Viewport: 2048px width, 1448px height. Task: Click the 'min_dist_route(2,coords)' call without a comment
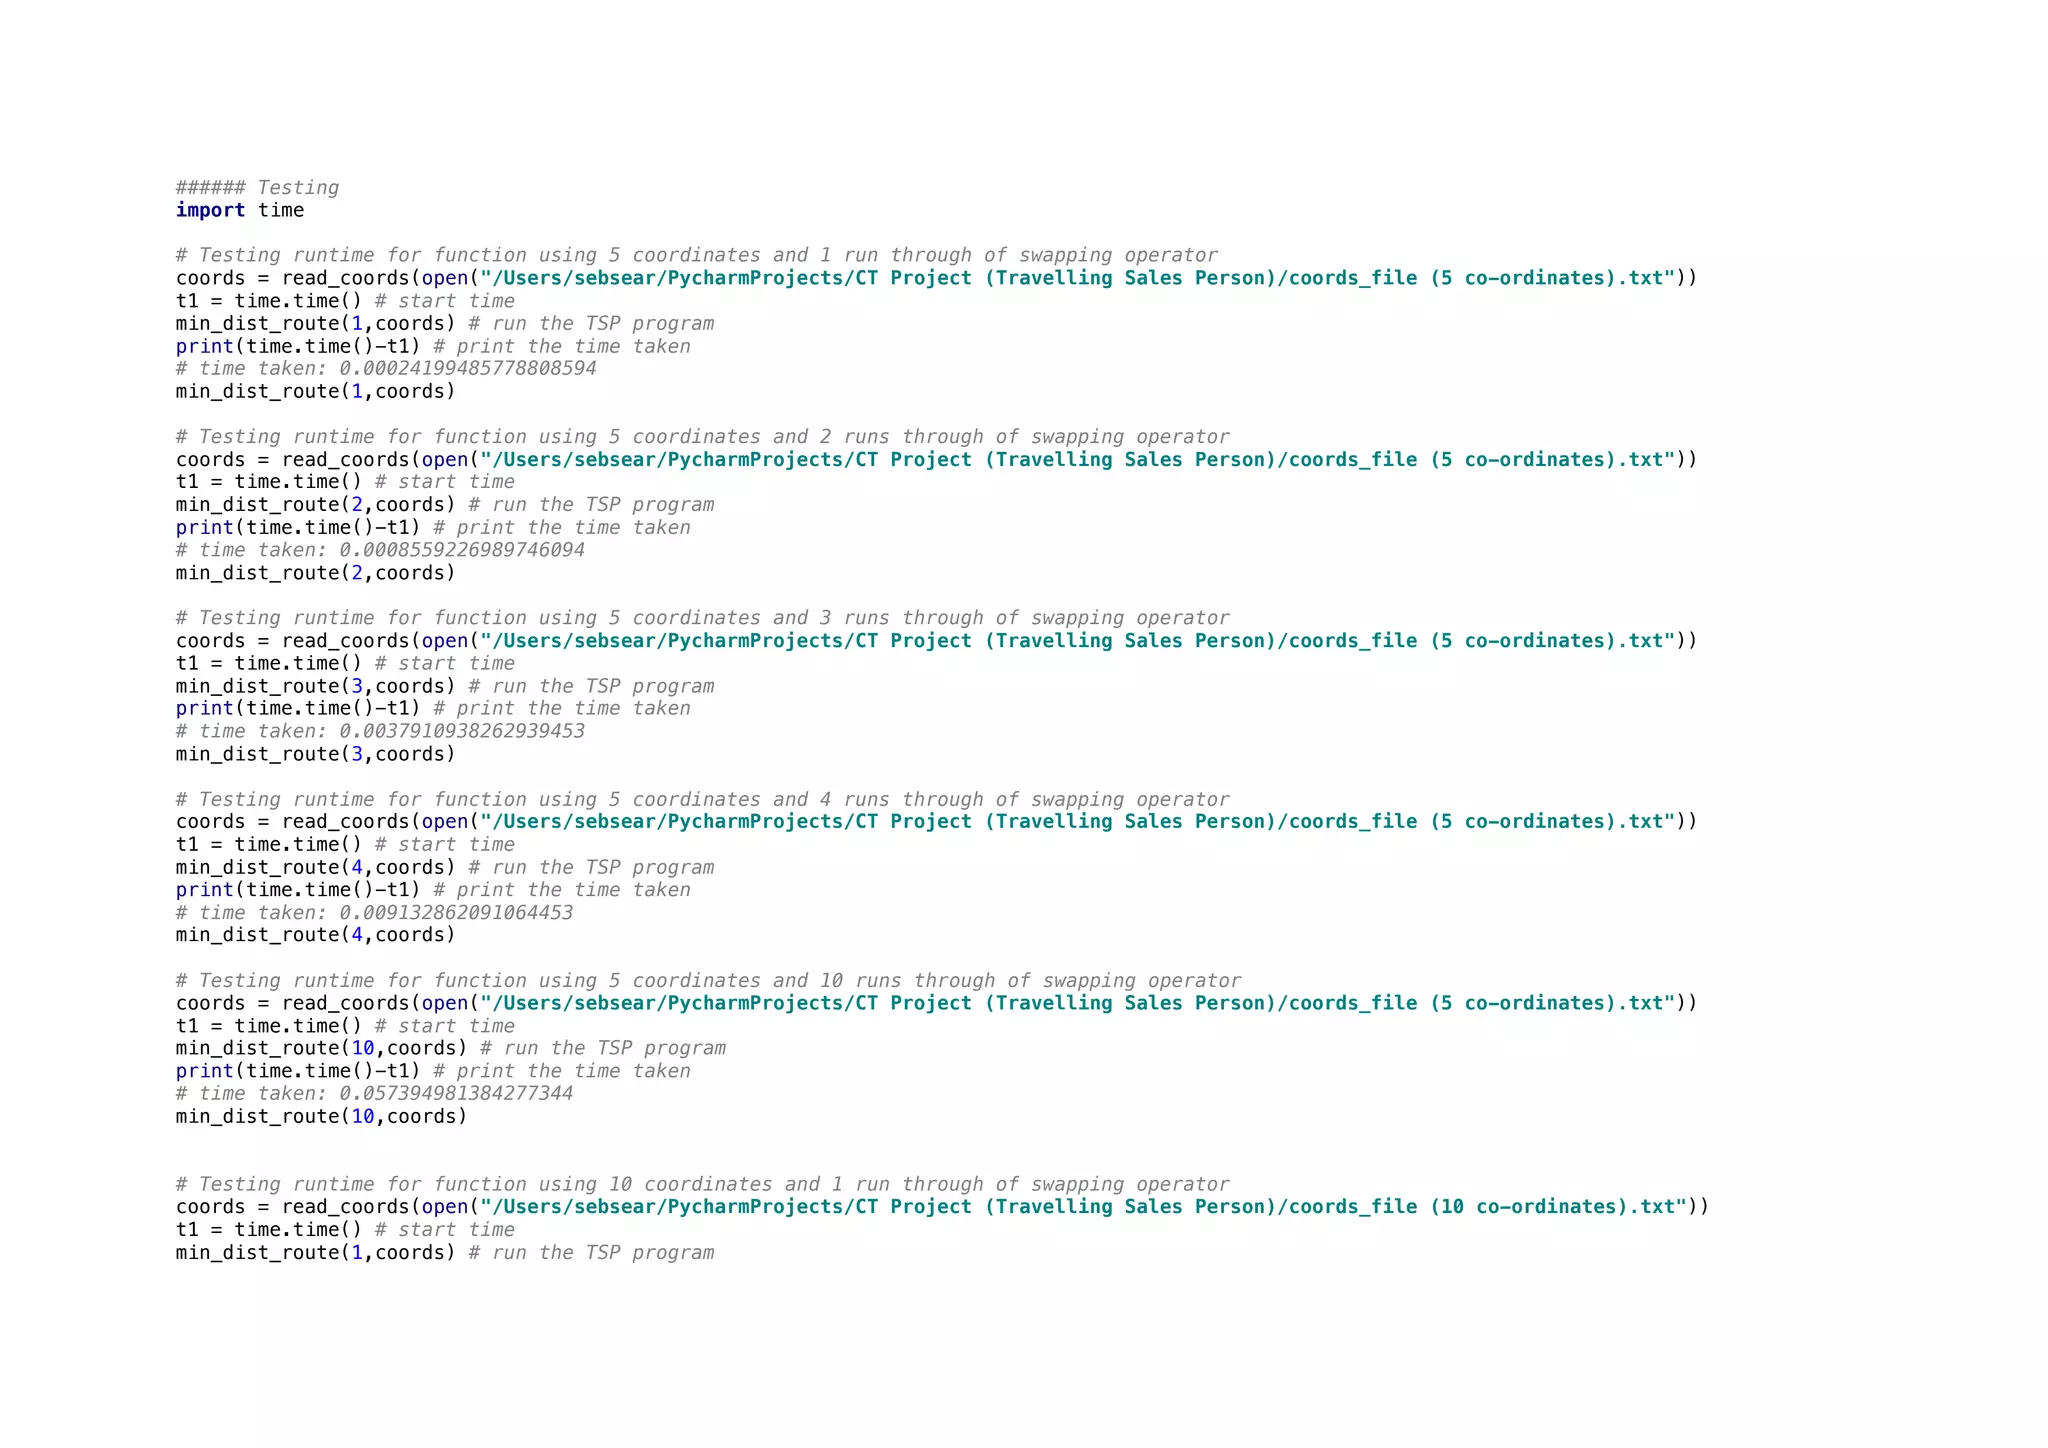(x=315, y=573)
